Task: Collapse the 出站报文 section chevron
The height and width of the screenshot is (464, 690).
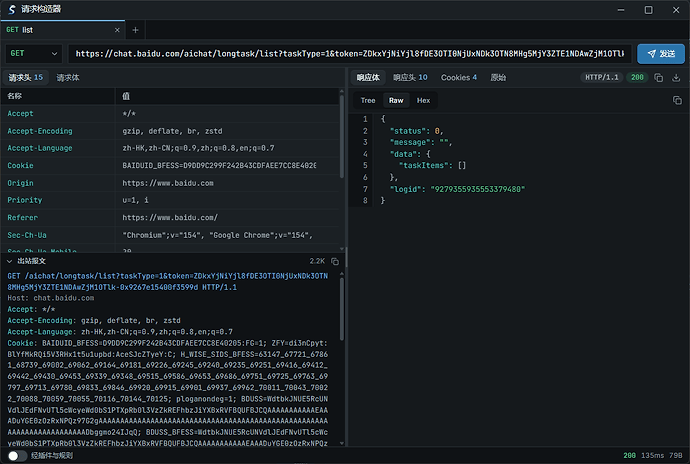Action: click(x=9, y=261)
